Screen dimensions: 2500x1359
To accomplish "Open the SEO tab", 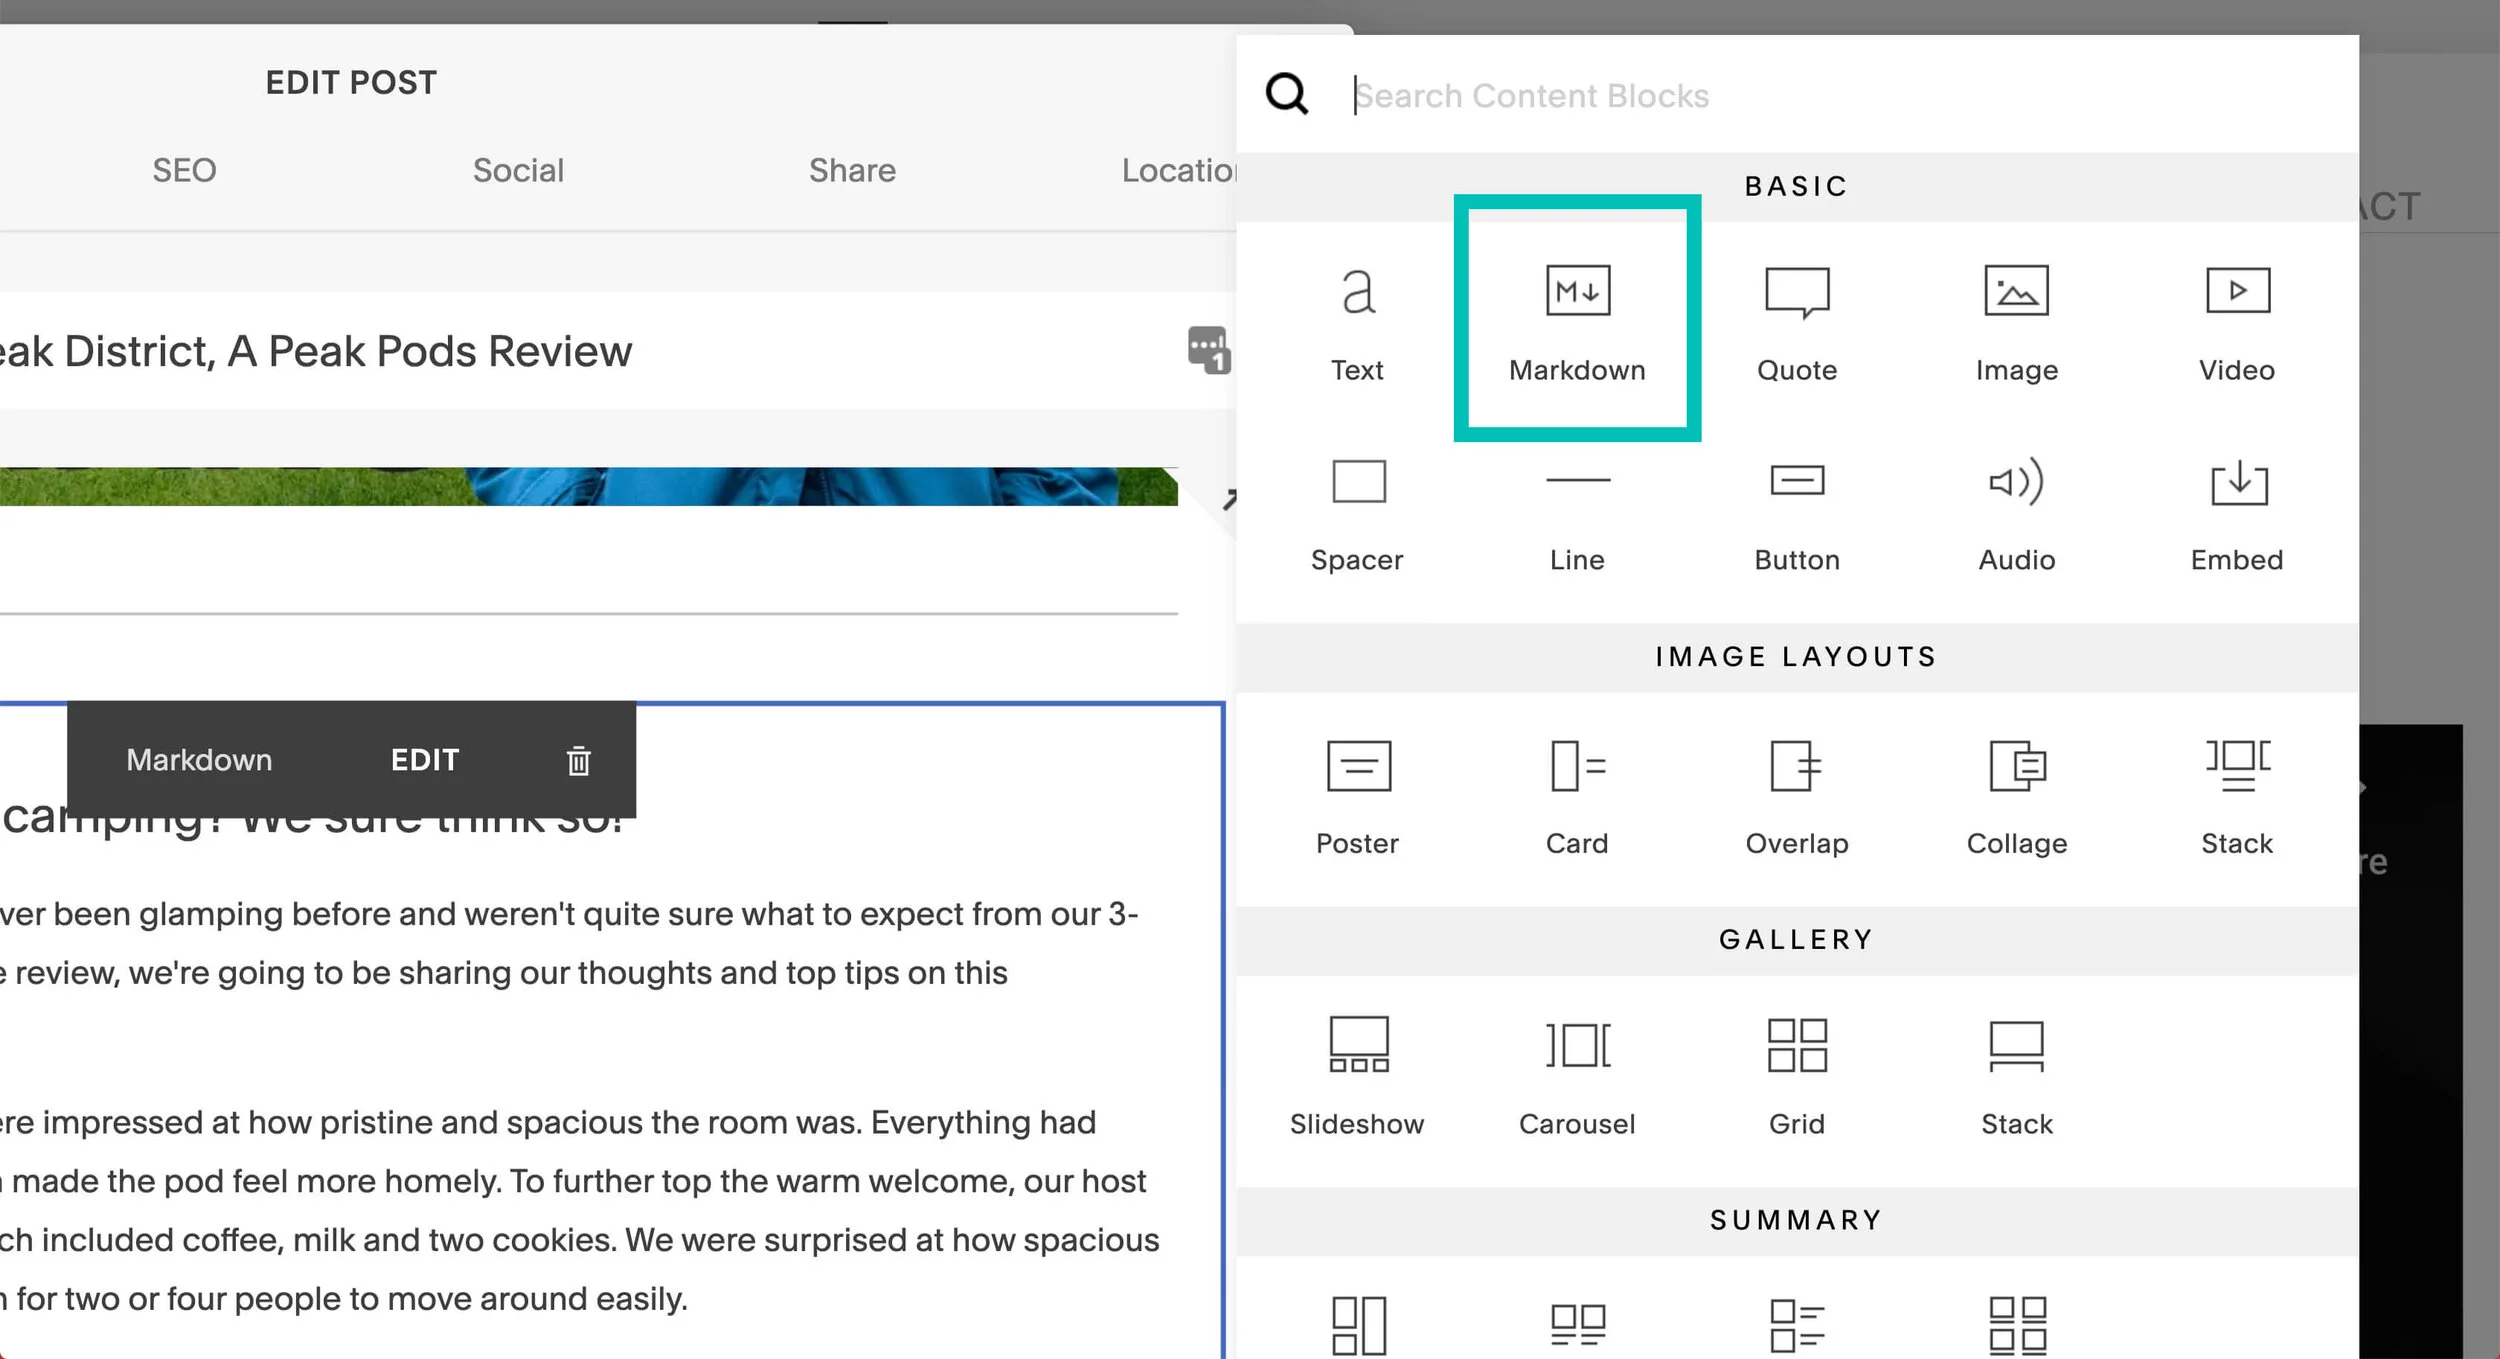I will 184,170.
